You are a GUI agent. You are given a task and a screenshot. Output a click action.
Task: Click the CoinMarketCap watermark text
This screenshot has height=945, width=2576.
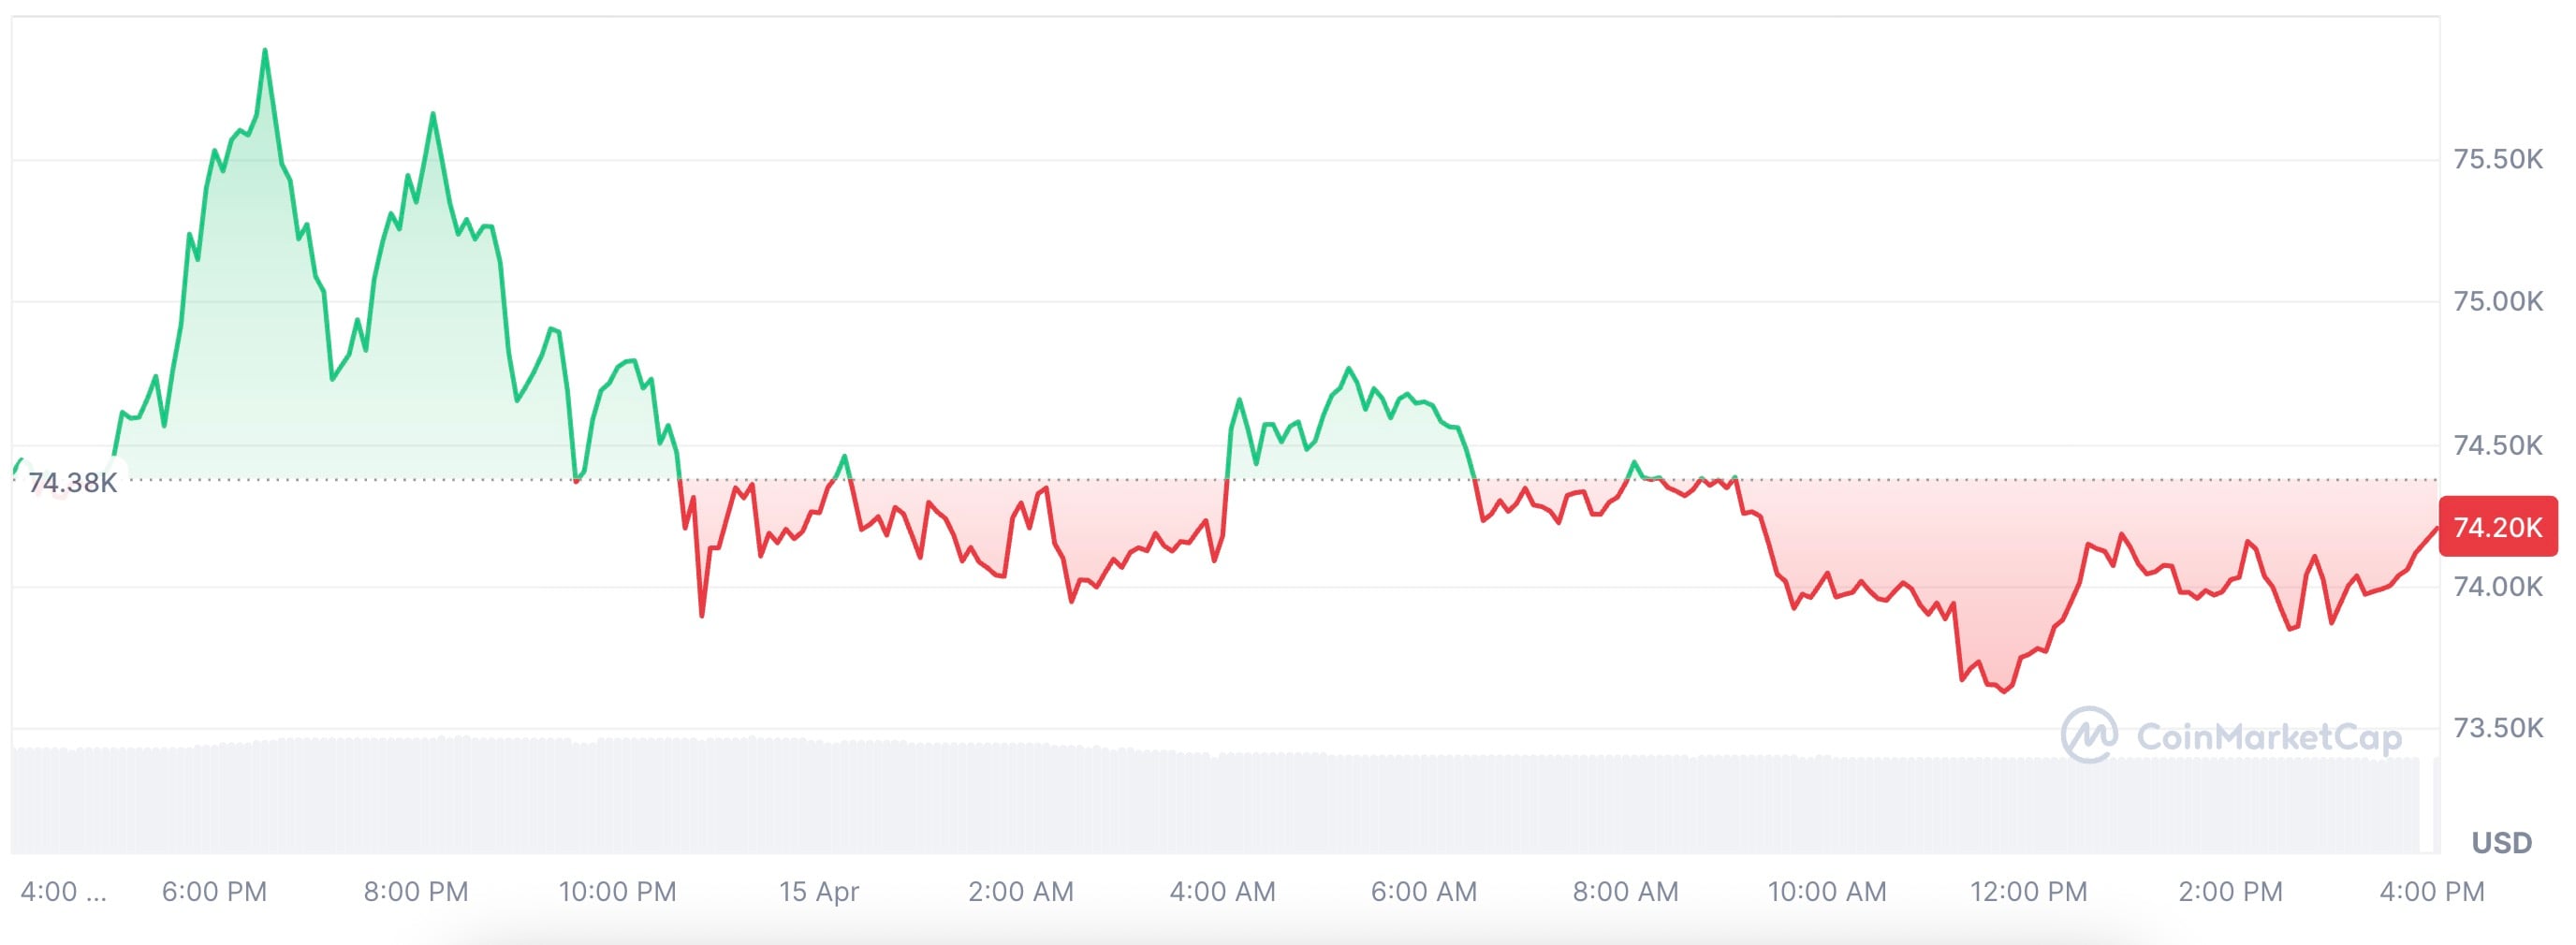pos(2268,737)
